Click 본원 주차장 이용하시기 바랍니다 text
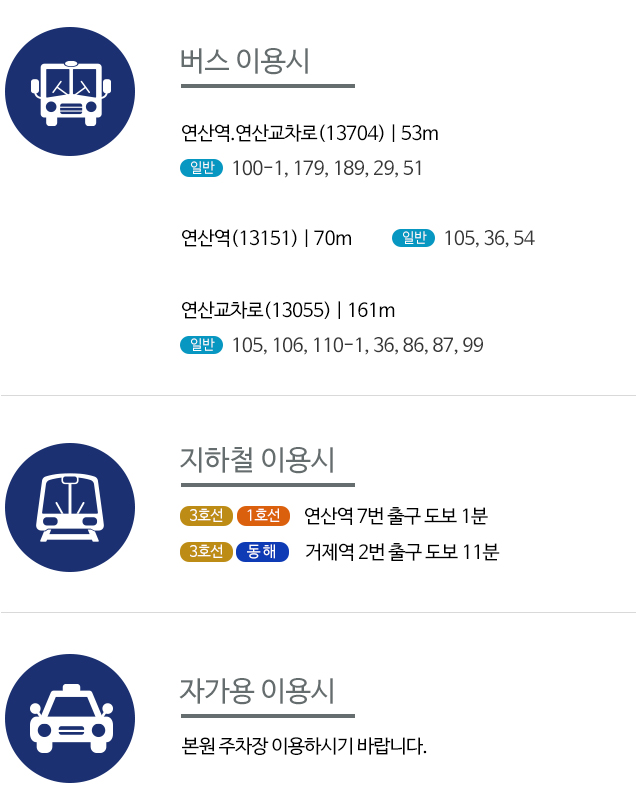The height and width of the screenshot is (810, 636). click(x=304, y=746)
